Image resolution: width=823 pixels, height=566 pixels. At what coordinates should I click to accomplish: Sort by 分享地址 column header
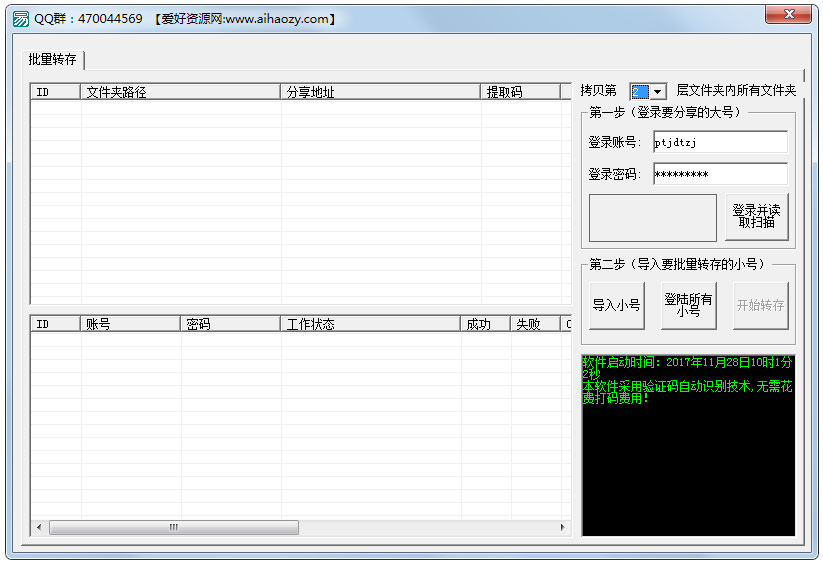(x=380, y=92)
